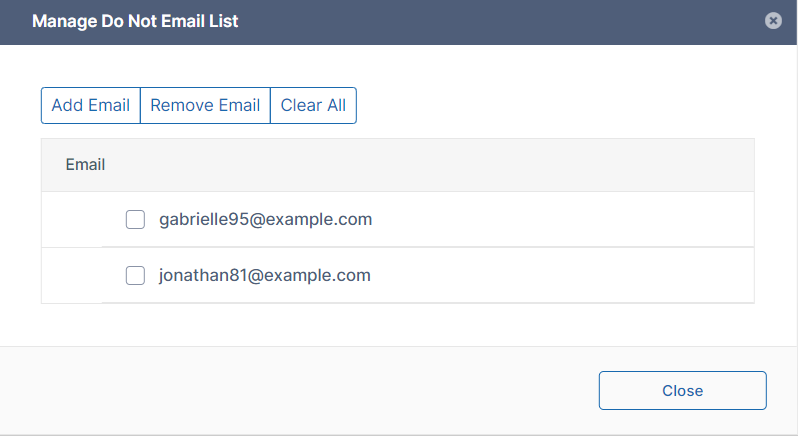This screenshot has width=798, height=436.
Task: Hit the Clear All button
Action: [x=313, y=105]
